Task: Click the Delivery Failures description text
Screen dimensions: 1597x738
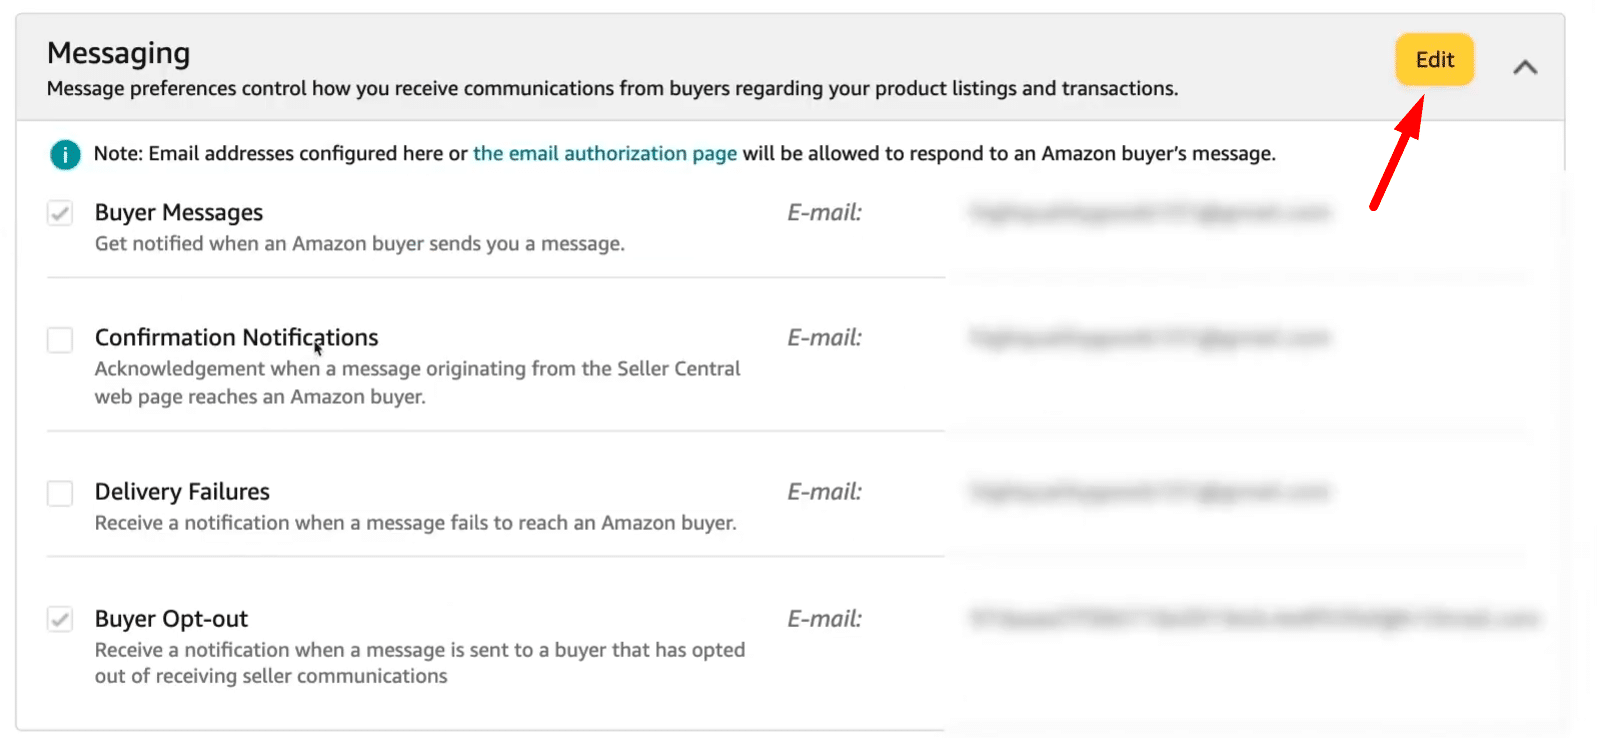Action: pos(415,523)
